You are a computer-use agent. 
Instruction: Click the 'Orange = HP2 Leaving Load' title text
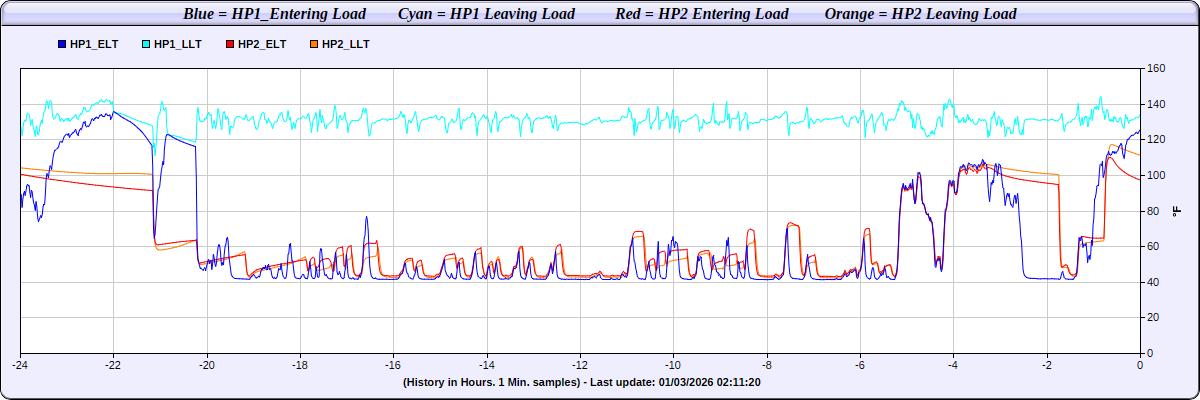point(920,14)
